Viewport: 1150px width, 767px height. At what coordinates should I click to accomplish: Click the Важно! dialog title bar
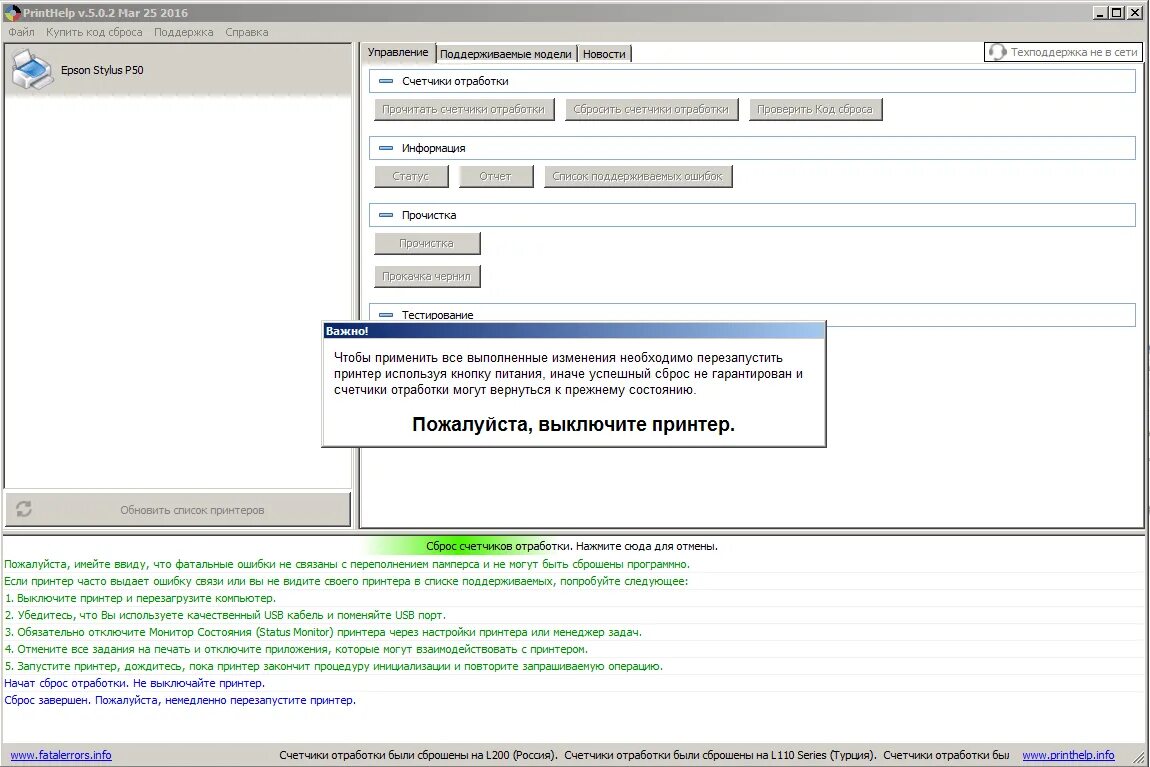(574, 331)
